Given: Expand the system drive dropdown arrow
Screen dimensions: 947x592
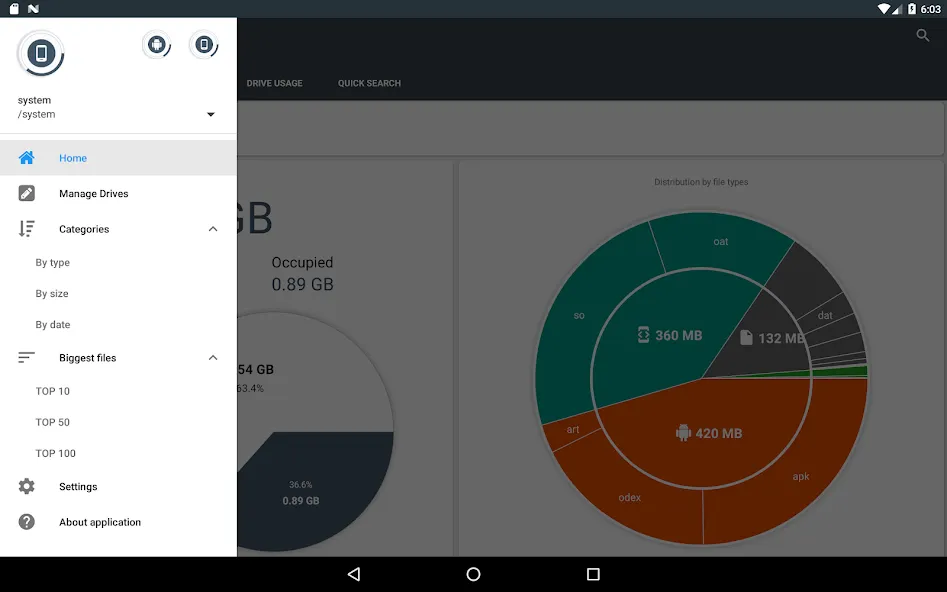Looking at the screenshot, I should 211,114.
